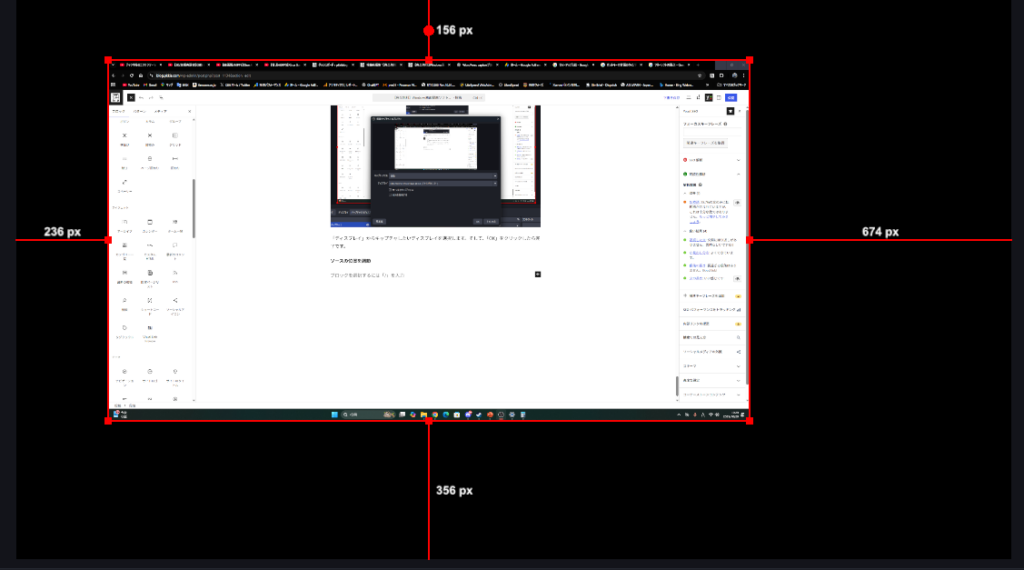1024x570 pixels.
Task: Switch to the ブロック inserter tab
Action: [x=119, y=112]
